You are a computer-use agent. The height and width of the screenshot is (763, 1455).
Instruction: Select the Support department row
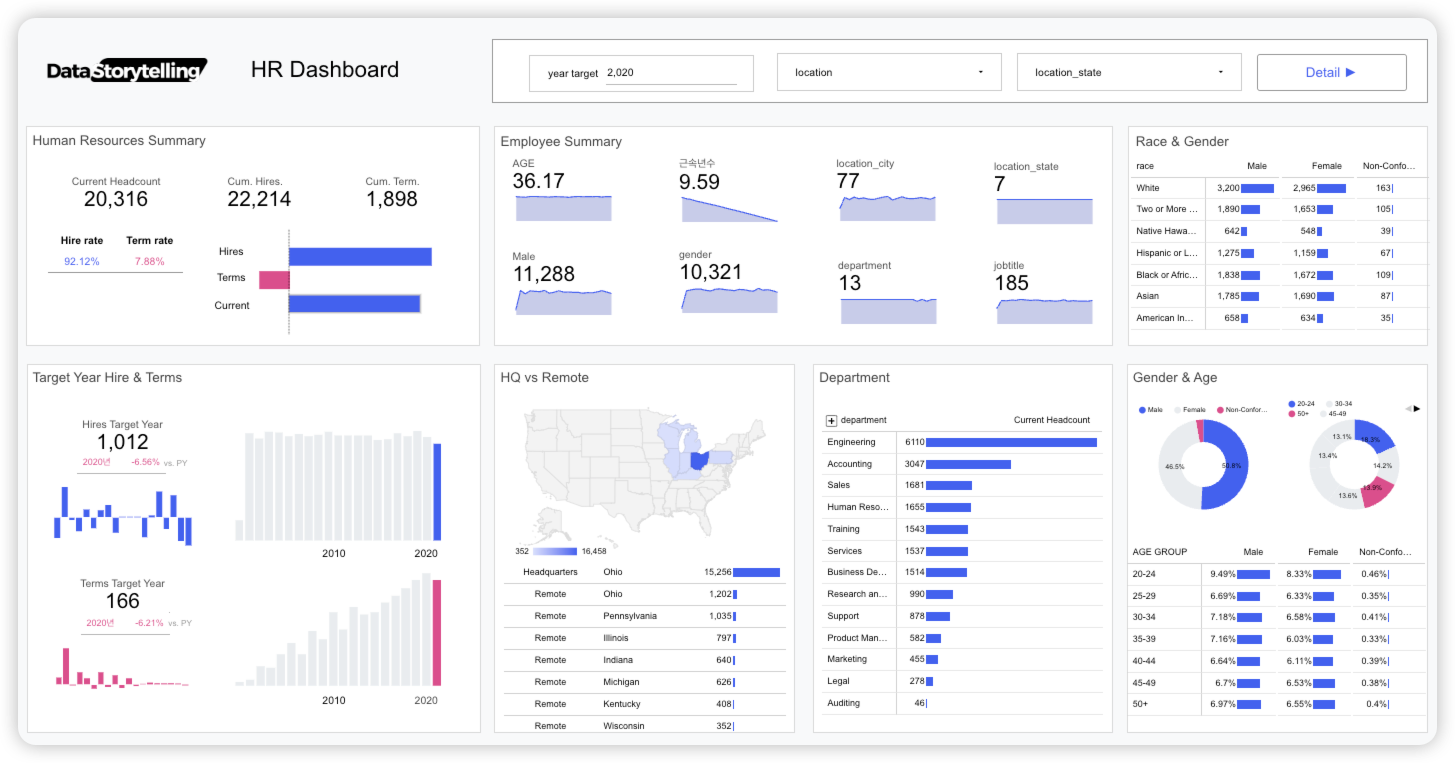[x=962, y=616]
